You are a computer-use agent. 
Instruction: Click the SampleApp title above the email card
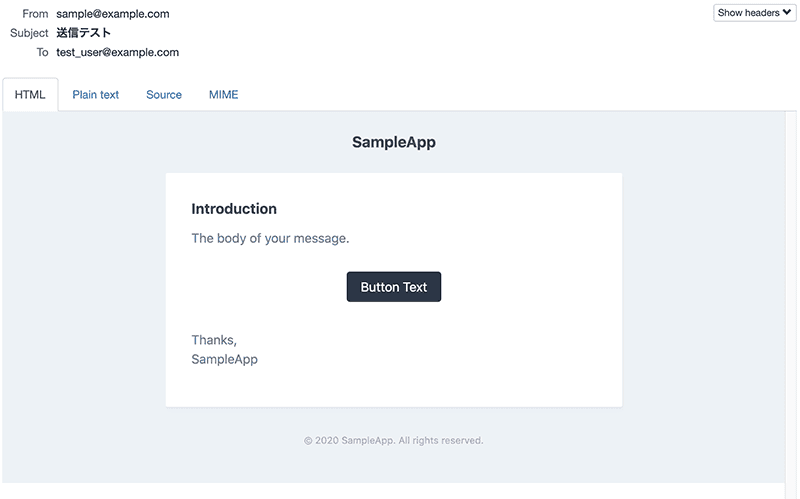coord(393,142)
